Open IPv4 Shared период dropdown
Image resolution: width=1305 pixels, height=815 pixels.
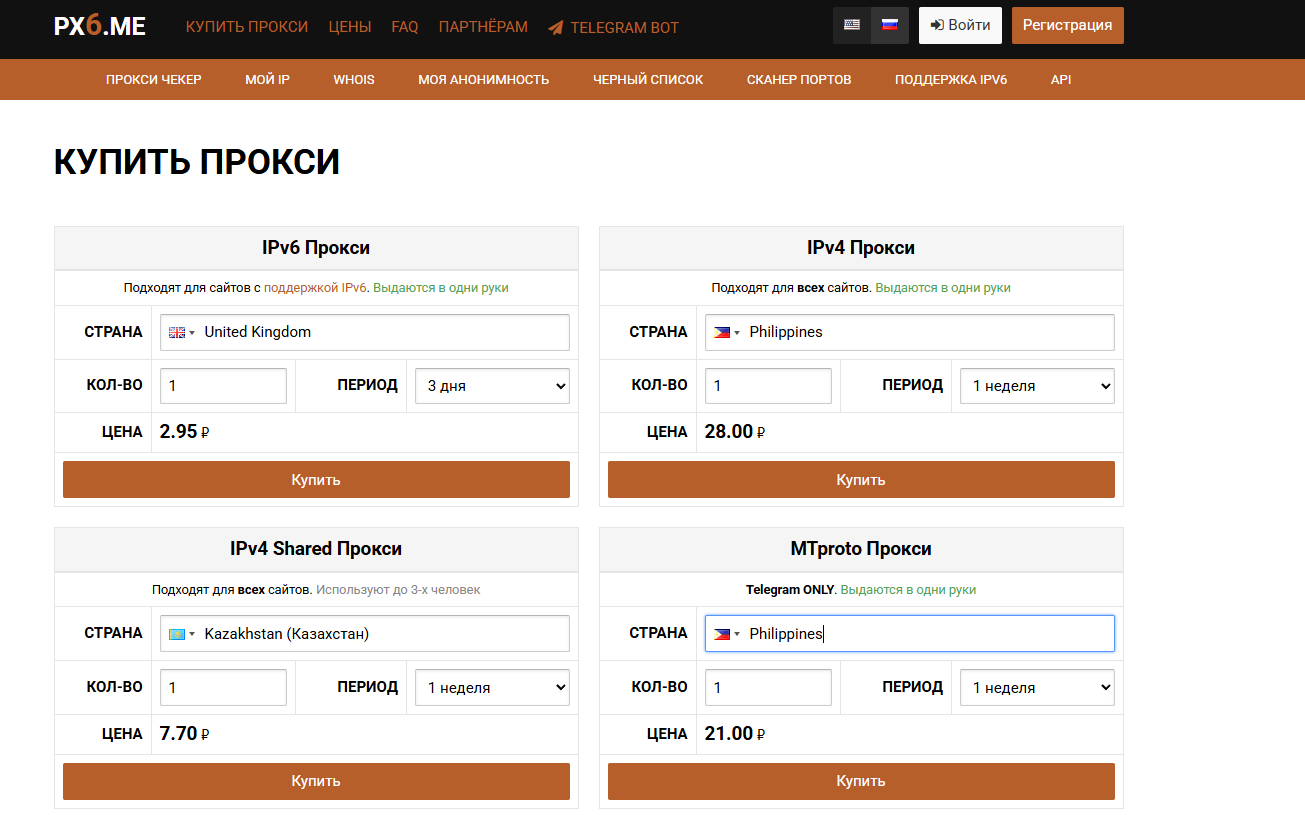[x=492, y=688]
